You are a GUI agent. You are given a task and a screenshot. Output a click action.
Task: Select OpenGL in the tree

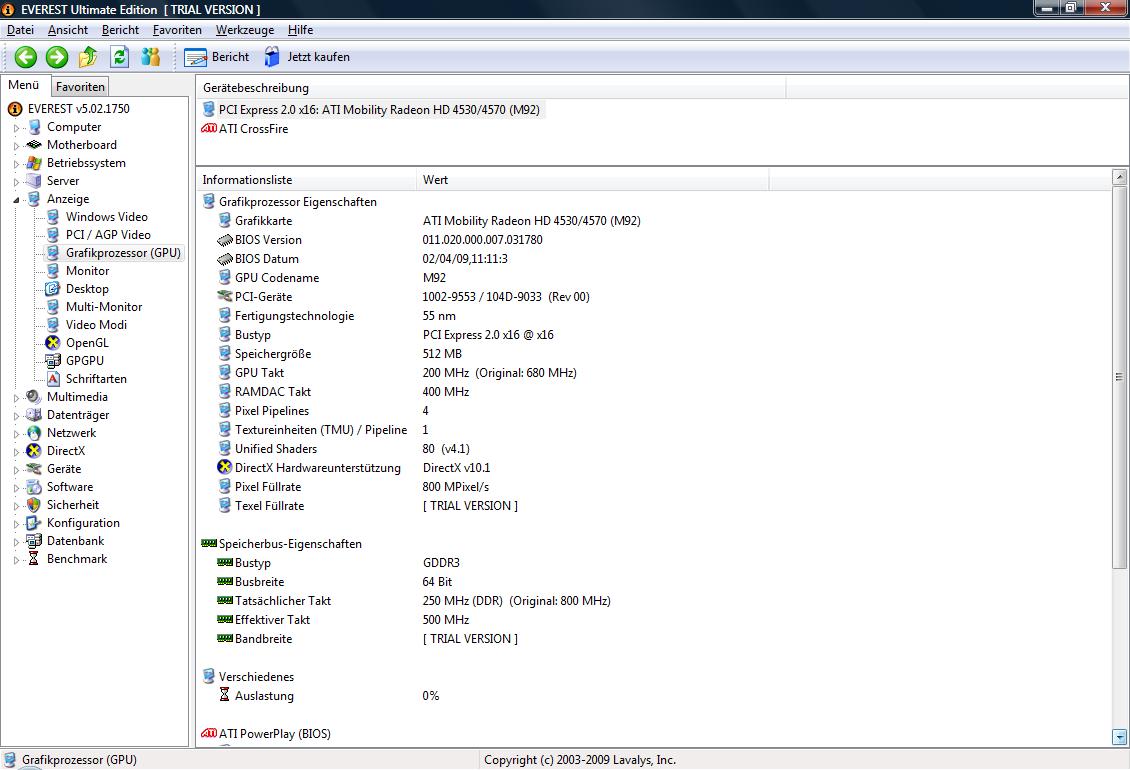click(x=87, y=343)
